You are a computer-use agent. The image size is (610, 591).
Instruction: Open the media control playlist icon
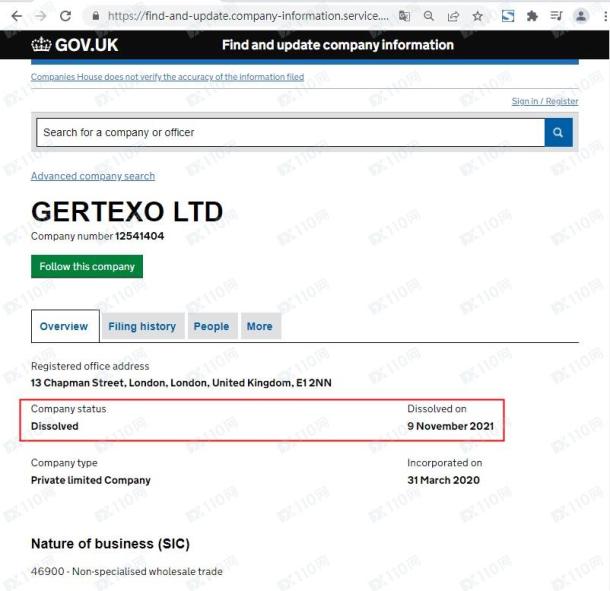tap(556, 16)
